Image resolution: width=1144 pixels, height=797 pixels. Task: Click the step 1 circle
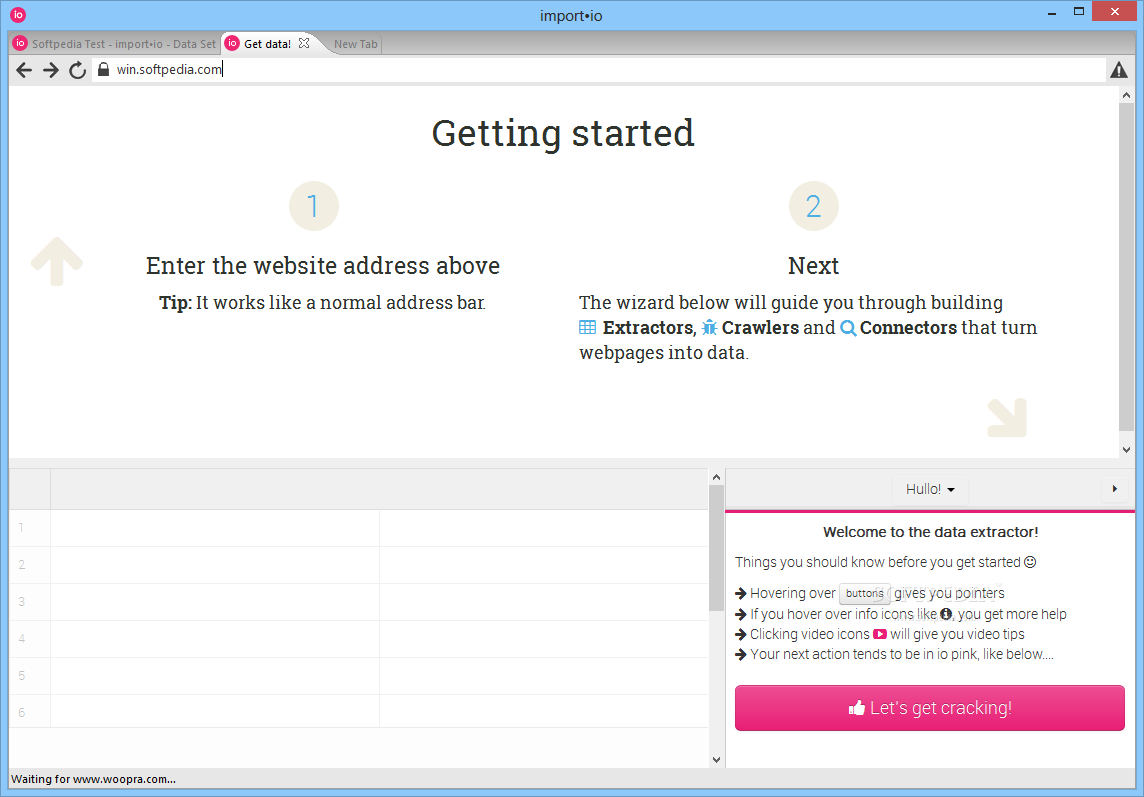click(314, 206)
